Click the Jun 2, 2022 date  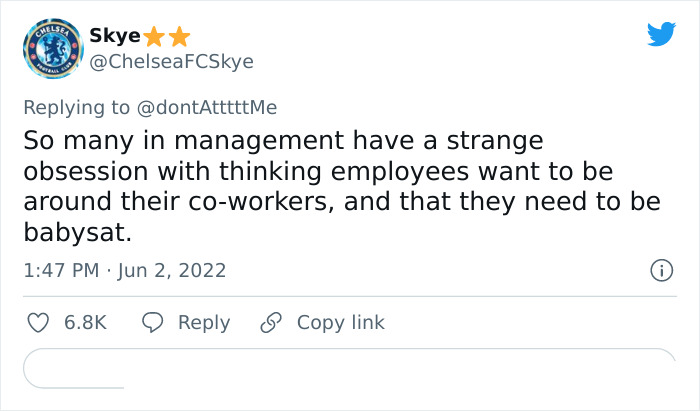(170, 270)
